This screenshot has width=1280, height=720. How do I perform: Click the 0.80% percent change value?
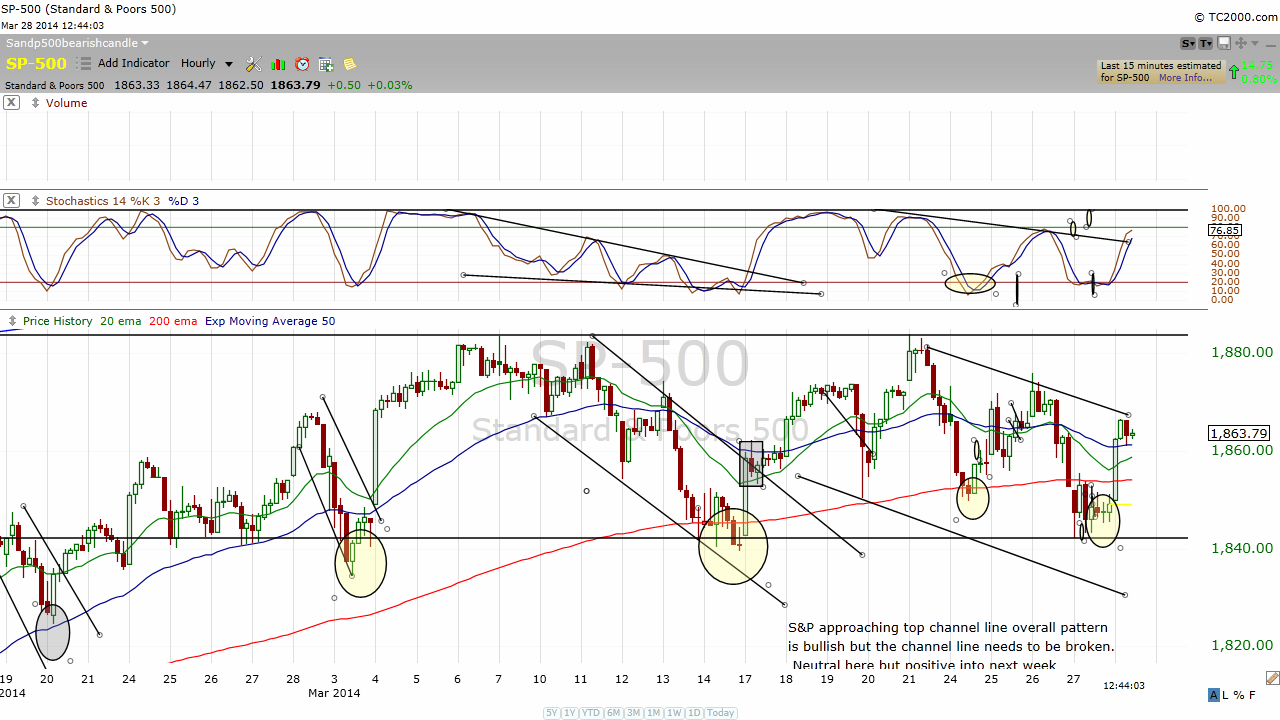pyautogui.click(x=1258, y=79)
